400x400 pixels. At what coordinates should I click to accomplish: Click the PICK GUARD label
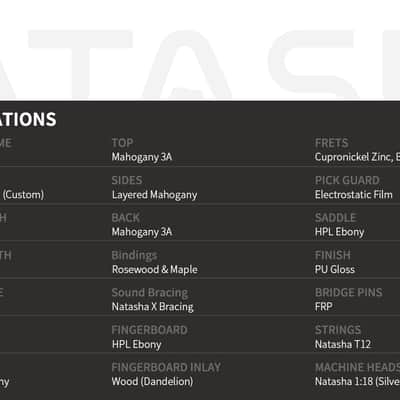coord(347,180)
